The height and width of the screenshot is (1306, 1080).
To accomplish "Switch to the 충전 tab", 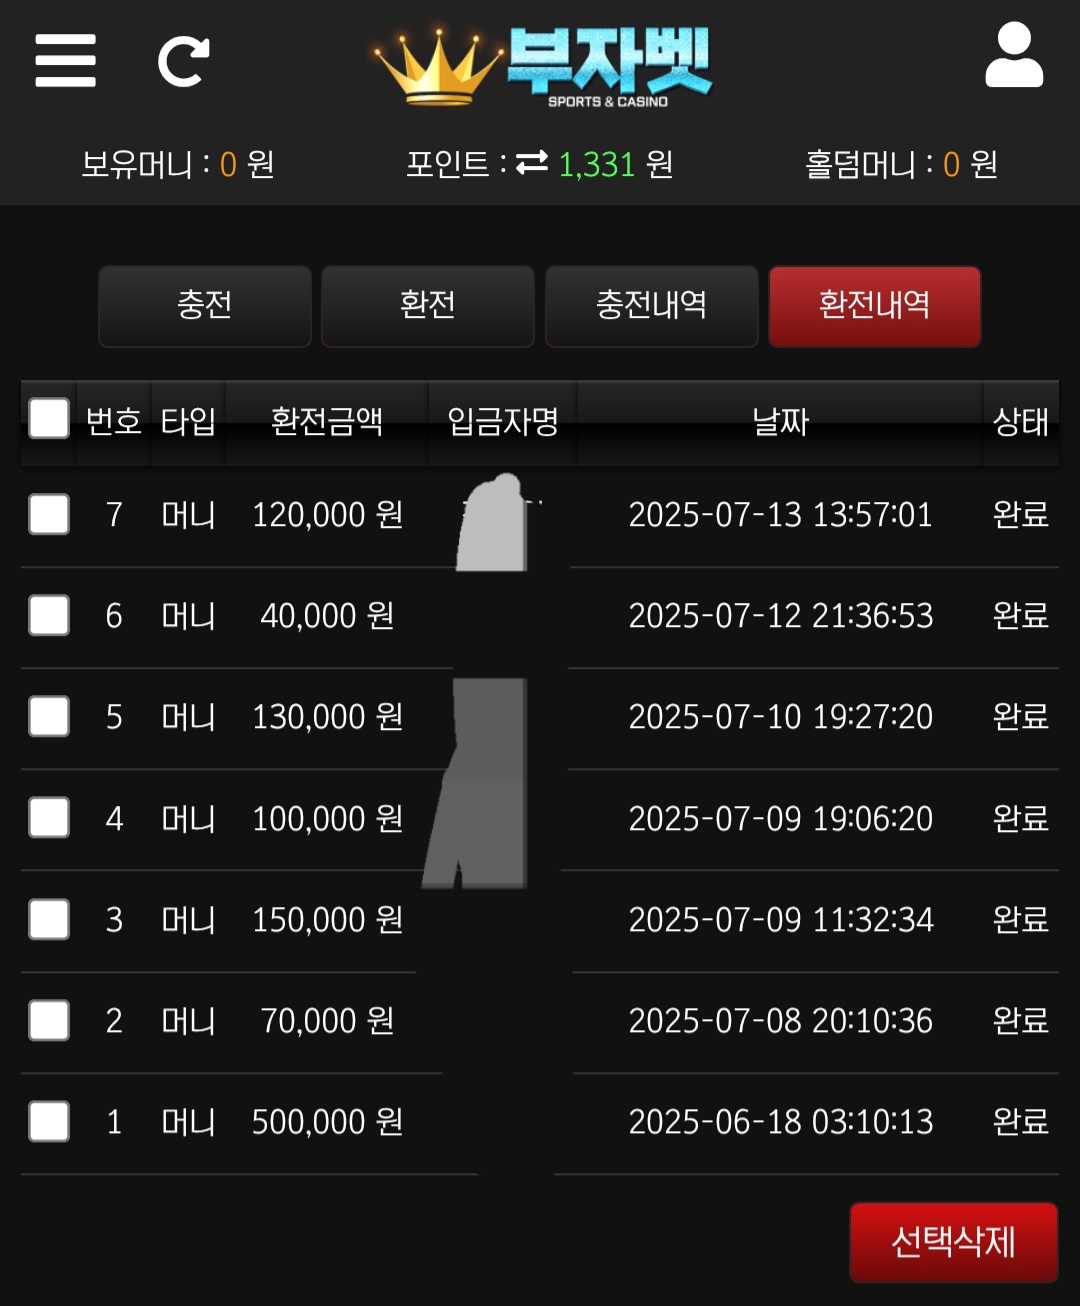I will [205, 306].
